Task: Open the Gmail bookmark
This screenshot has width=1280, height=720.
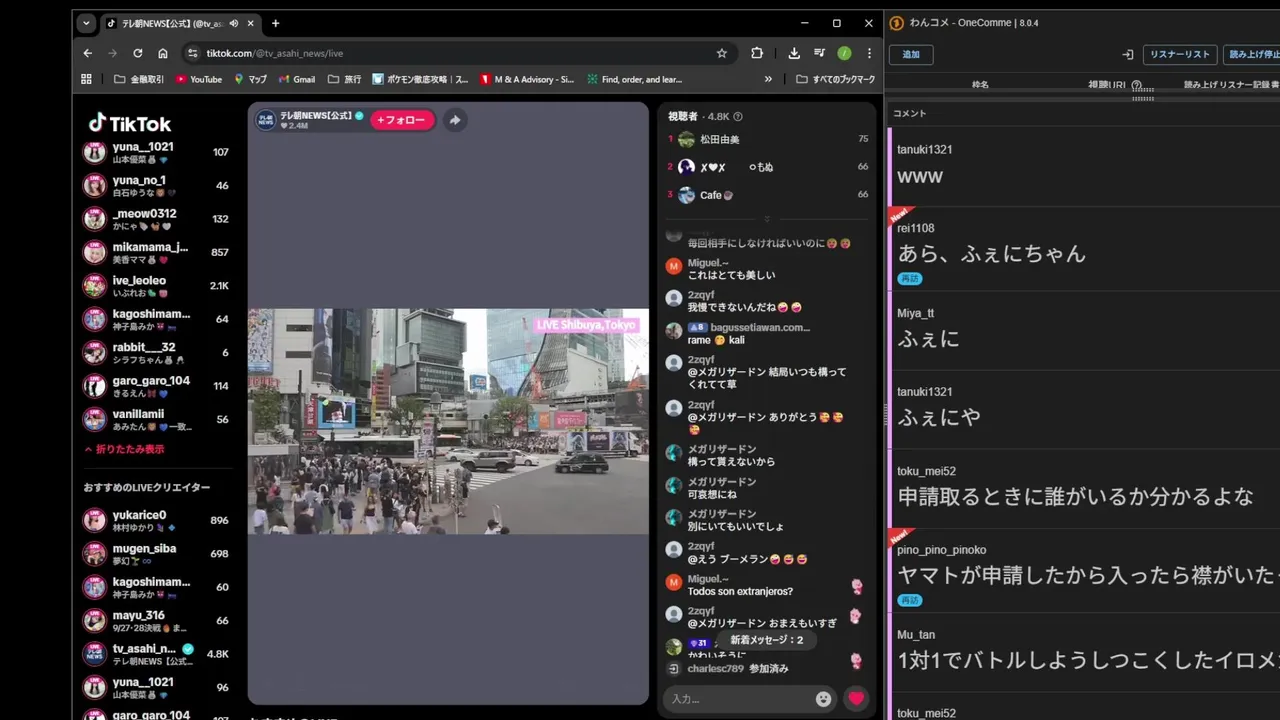Action: coord(297,79)
